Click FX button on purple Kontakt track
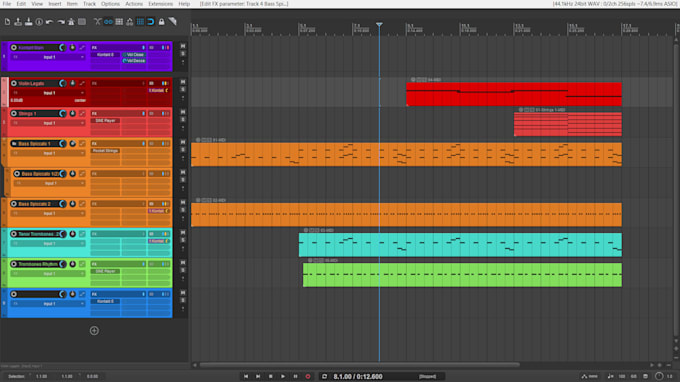Screen dimensions: 680x382 tap(94, 48)
